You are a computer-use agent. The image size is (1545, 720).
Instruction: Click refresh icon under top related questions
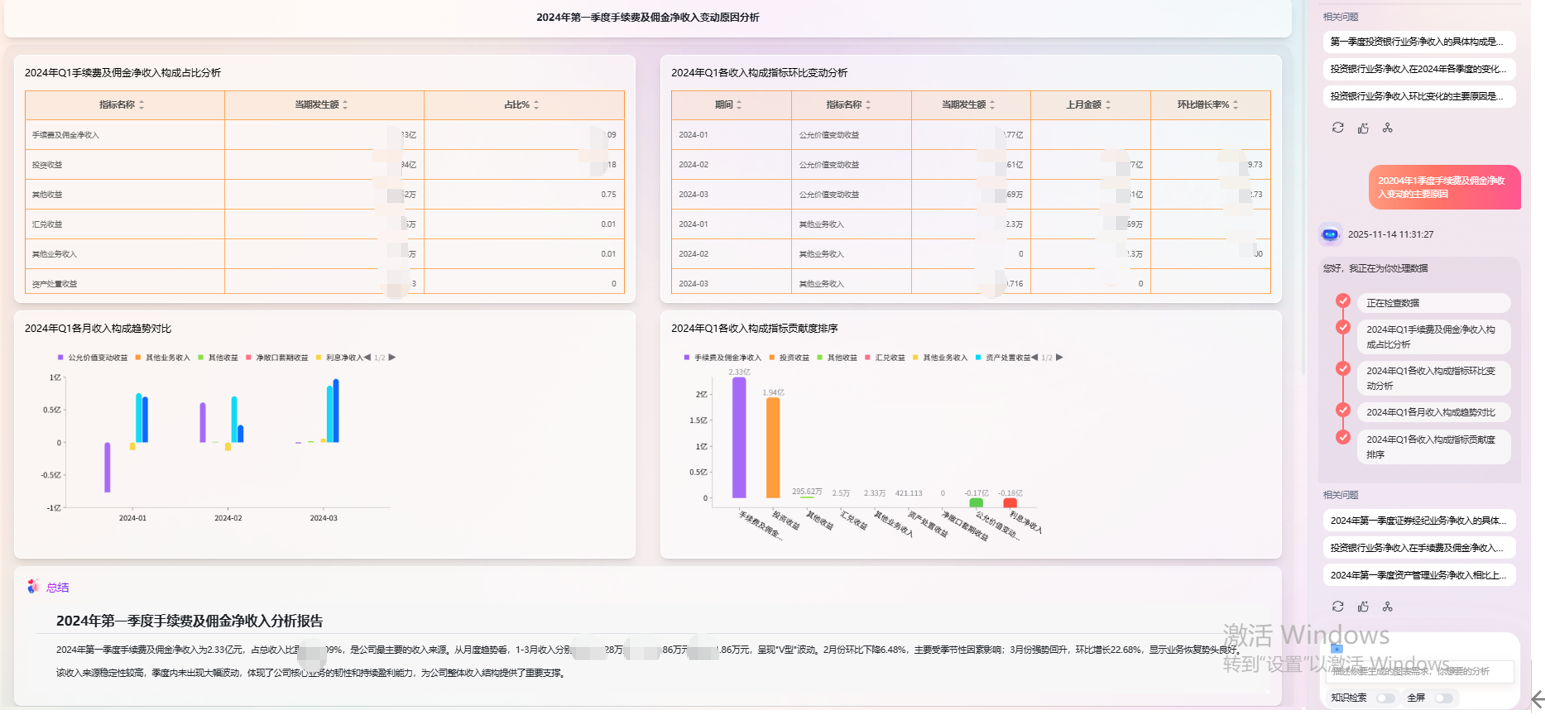(x=1338, y=127)
